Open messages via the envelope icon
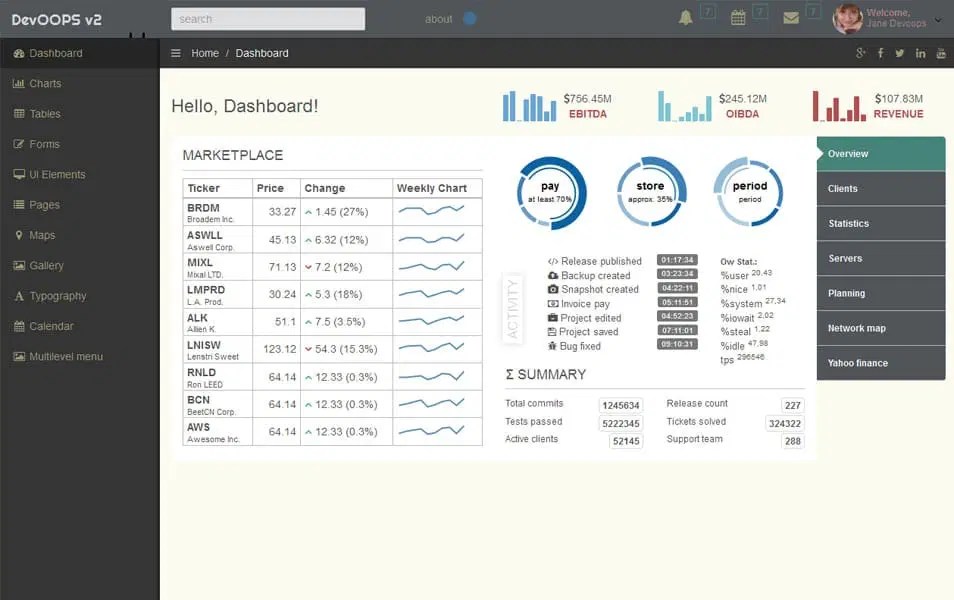Screen dimensions: 954x600 pyautogui.click(x=793, y=17)
